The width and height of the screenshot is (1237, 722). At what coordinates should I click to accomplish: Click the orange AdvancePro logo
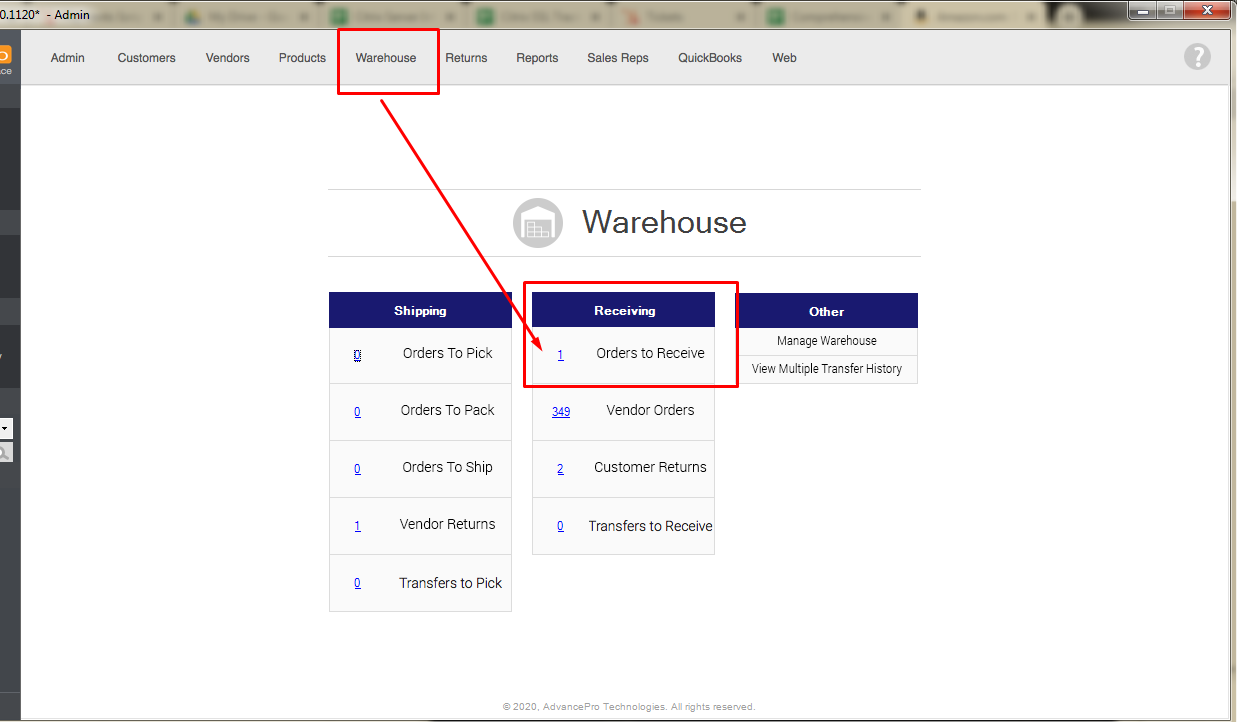[4, 57]
